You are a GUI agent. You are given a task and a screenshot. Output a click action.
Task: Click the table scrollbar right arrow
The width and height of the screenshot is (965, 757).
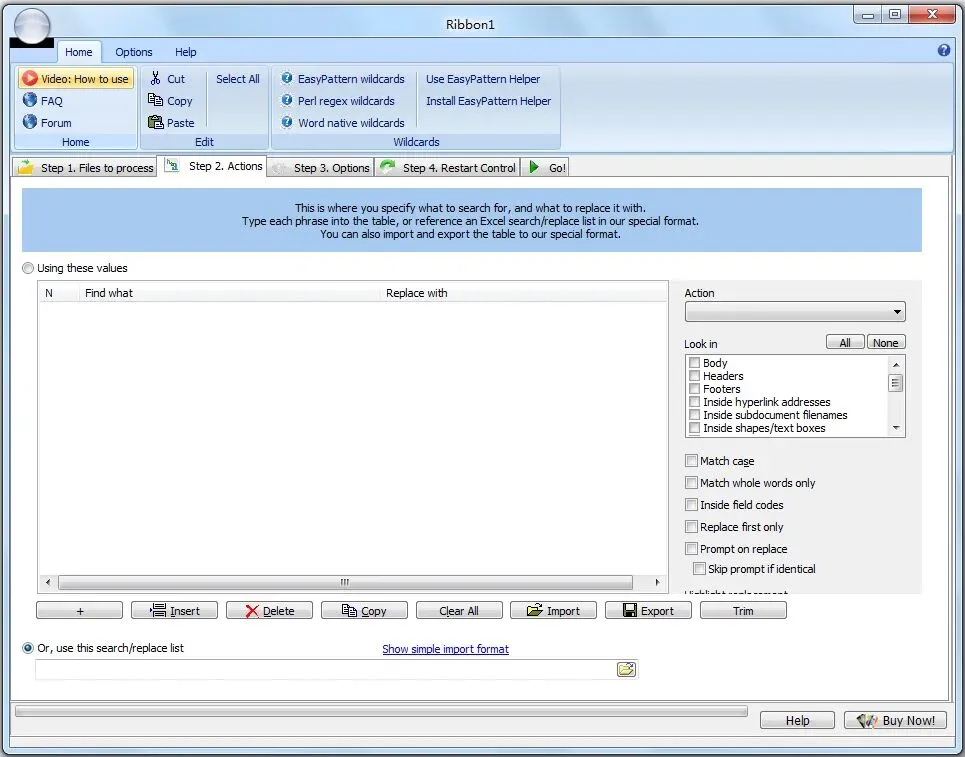point(657,582)
